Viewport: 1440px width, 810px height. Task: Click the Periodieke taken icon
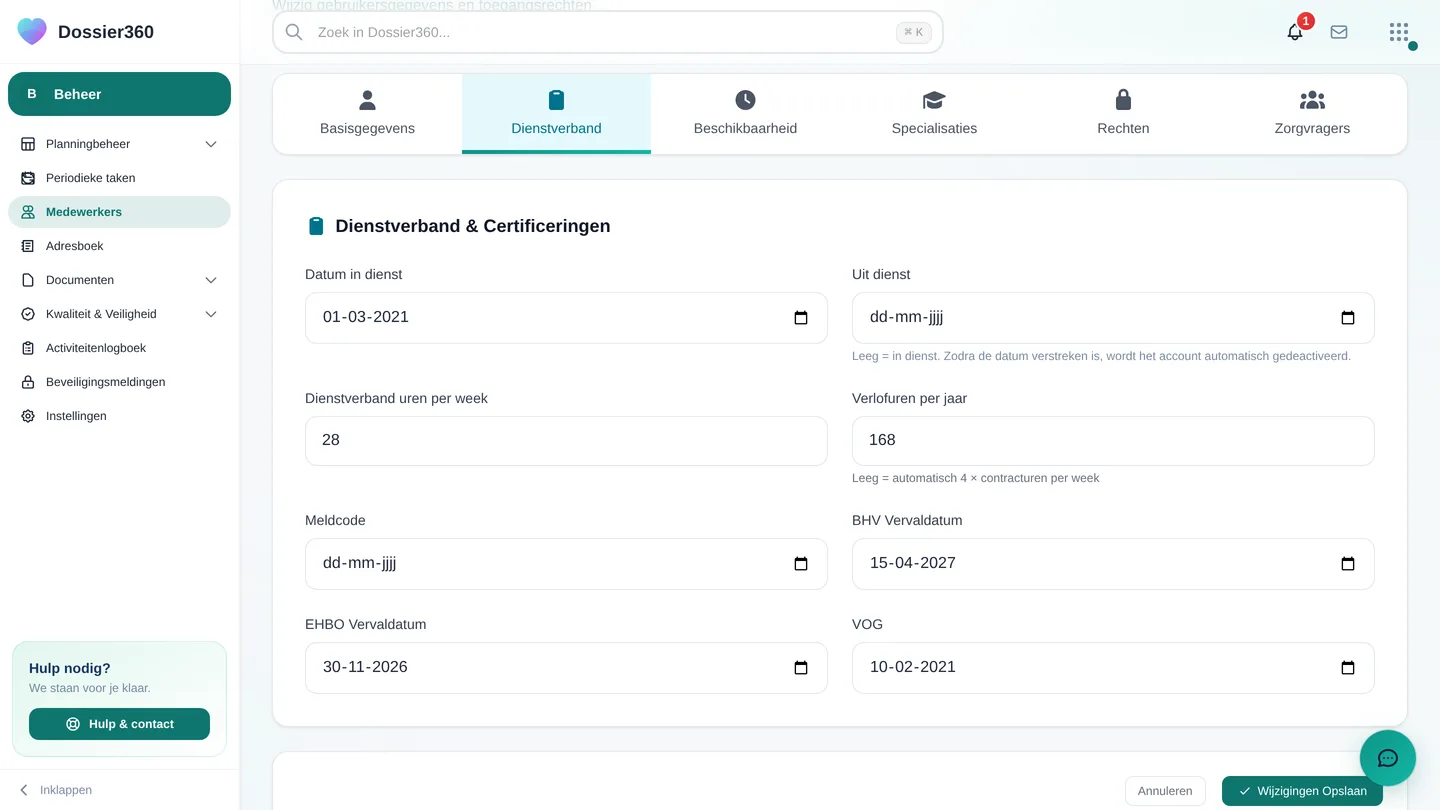coord(28,178)
